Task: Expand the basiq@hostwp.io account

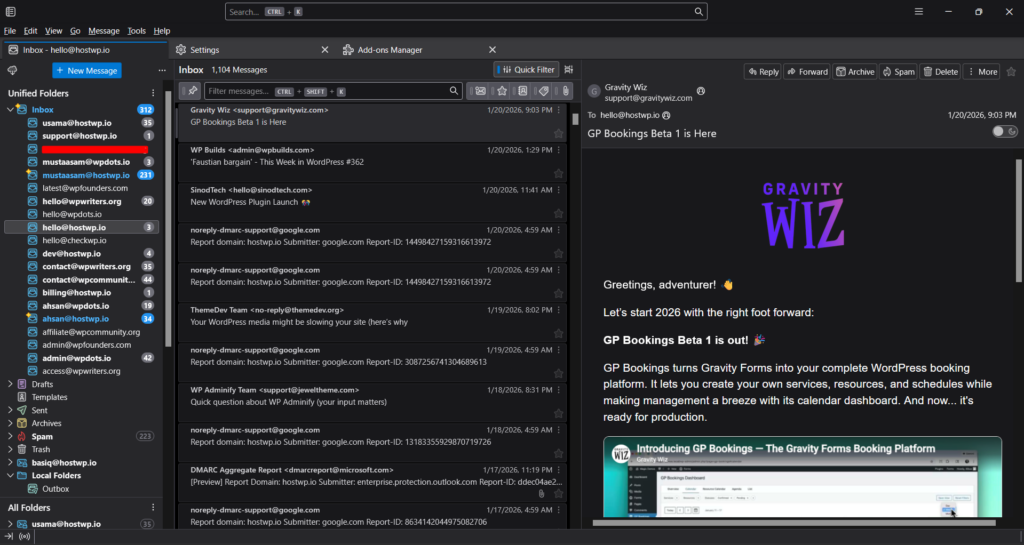Action: [10, 462]
